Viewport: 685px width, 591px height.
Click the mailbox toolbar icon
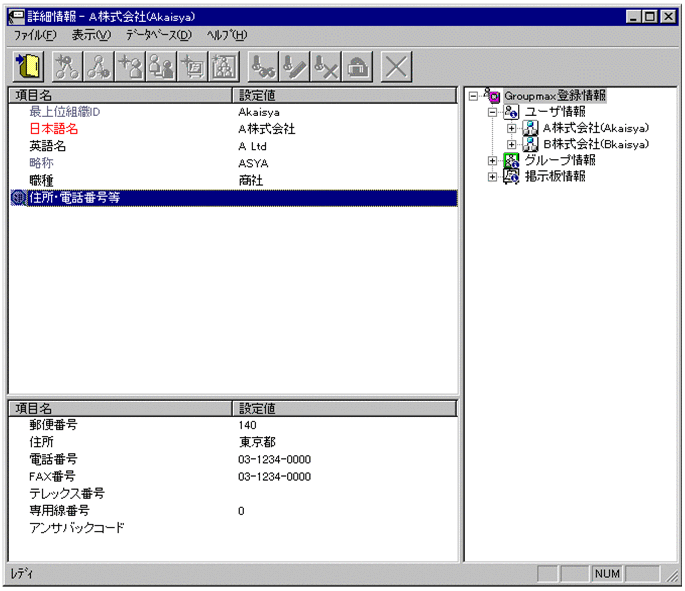point(358,67)
